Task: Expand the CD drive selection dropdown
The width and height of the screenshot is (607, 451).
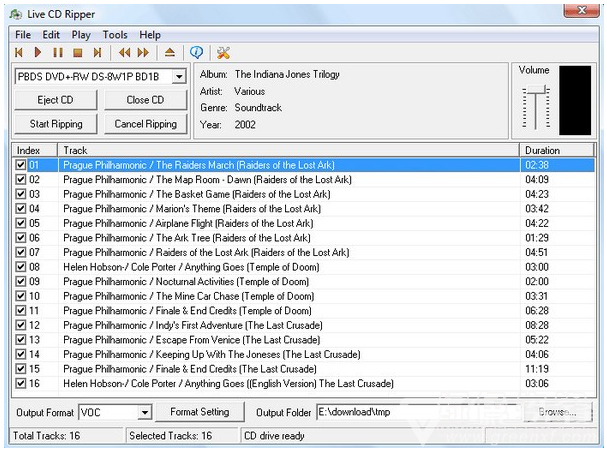Action: pyautogui.click(x=179, y=77)
